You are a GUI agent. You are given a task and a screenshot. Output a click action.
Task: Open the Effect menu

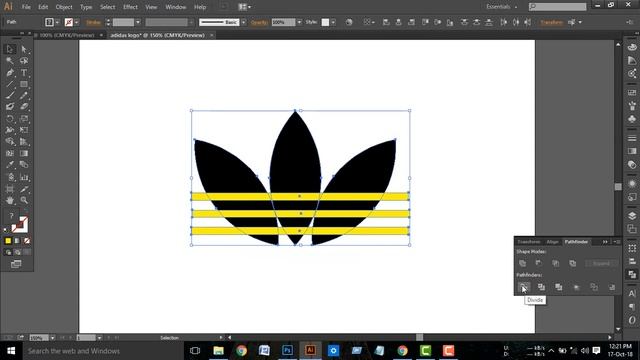[130, 7]
